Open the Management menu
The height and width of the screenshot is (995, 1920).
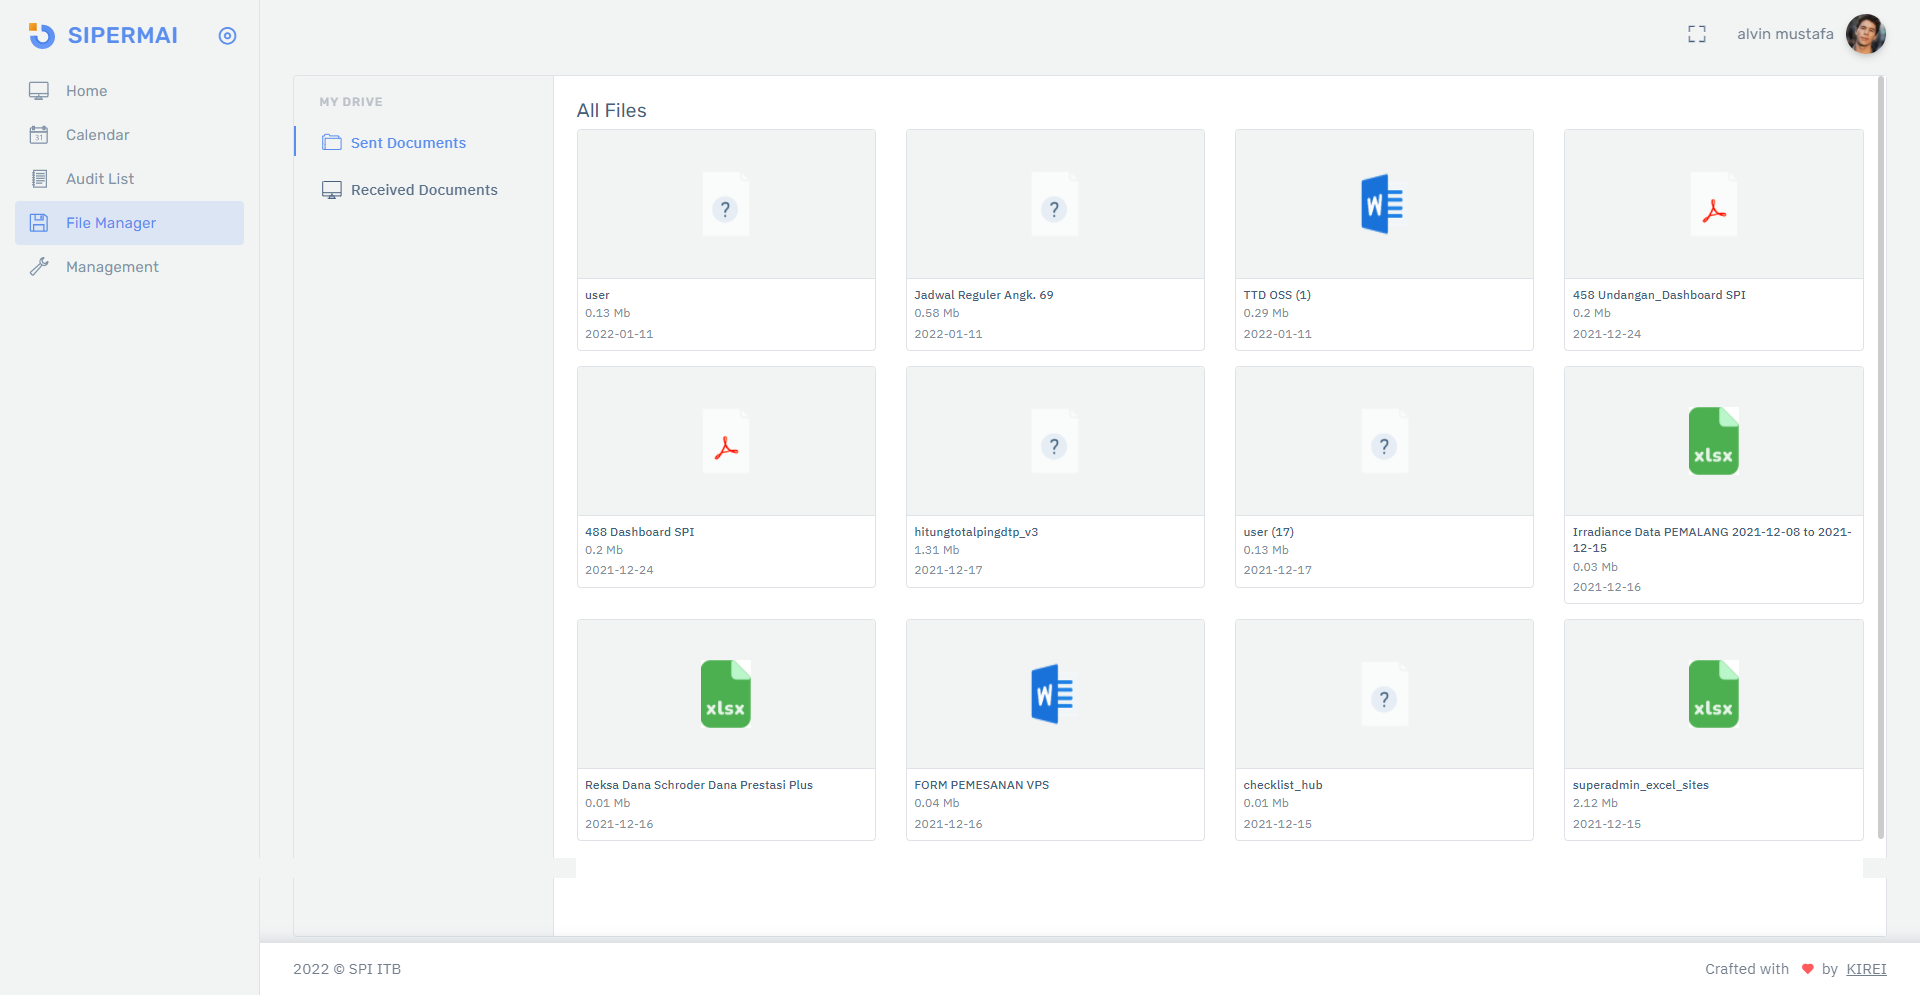pos(129,267)
